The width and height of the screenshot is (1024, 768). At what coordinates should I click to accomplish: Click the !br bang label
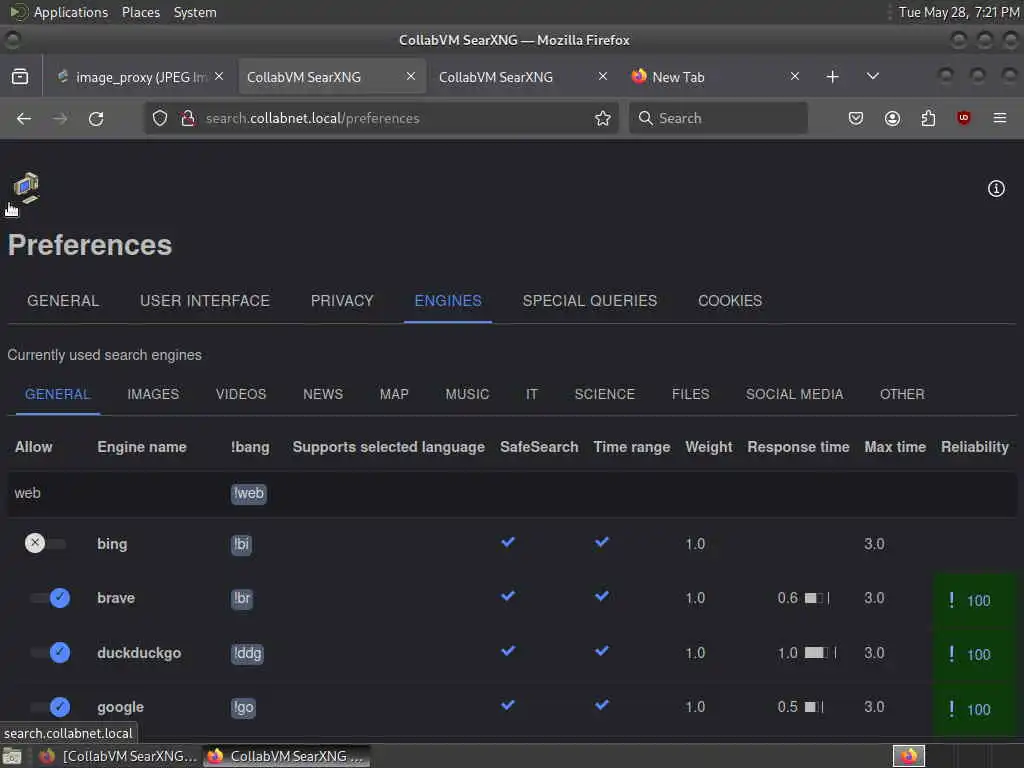coord(242,598)
